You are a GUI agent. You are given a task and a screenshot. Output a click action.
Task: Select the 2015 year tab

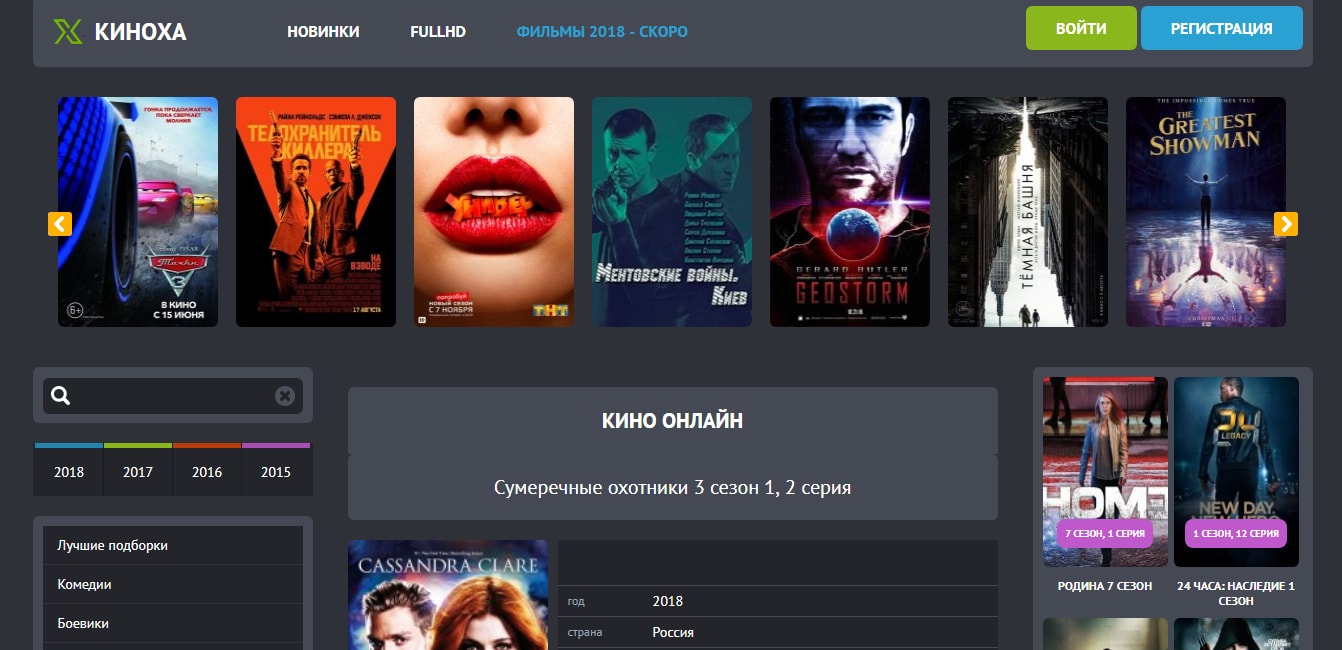pos(276,470)
